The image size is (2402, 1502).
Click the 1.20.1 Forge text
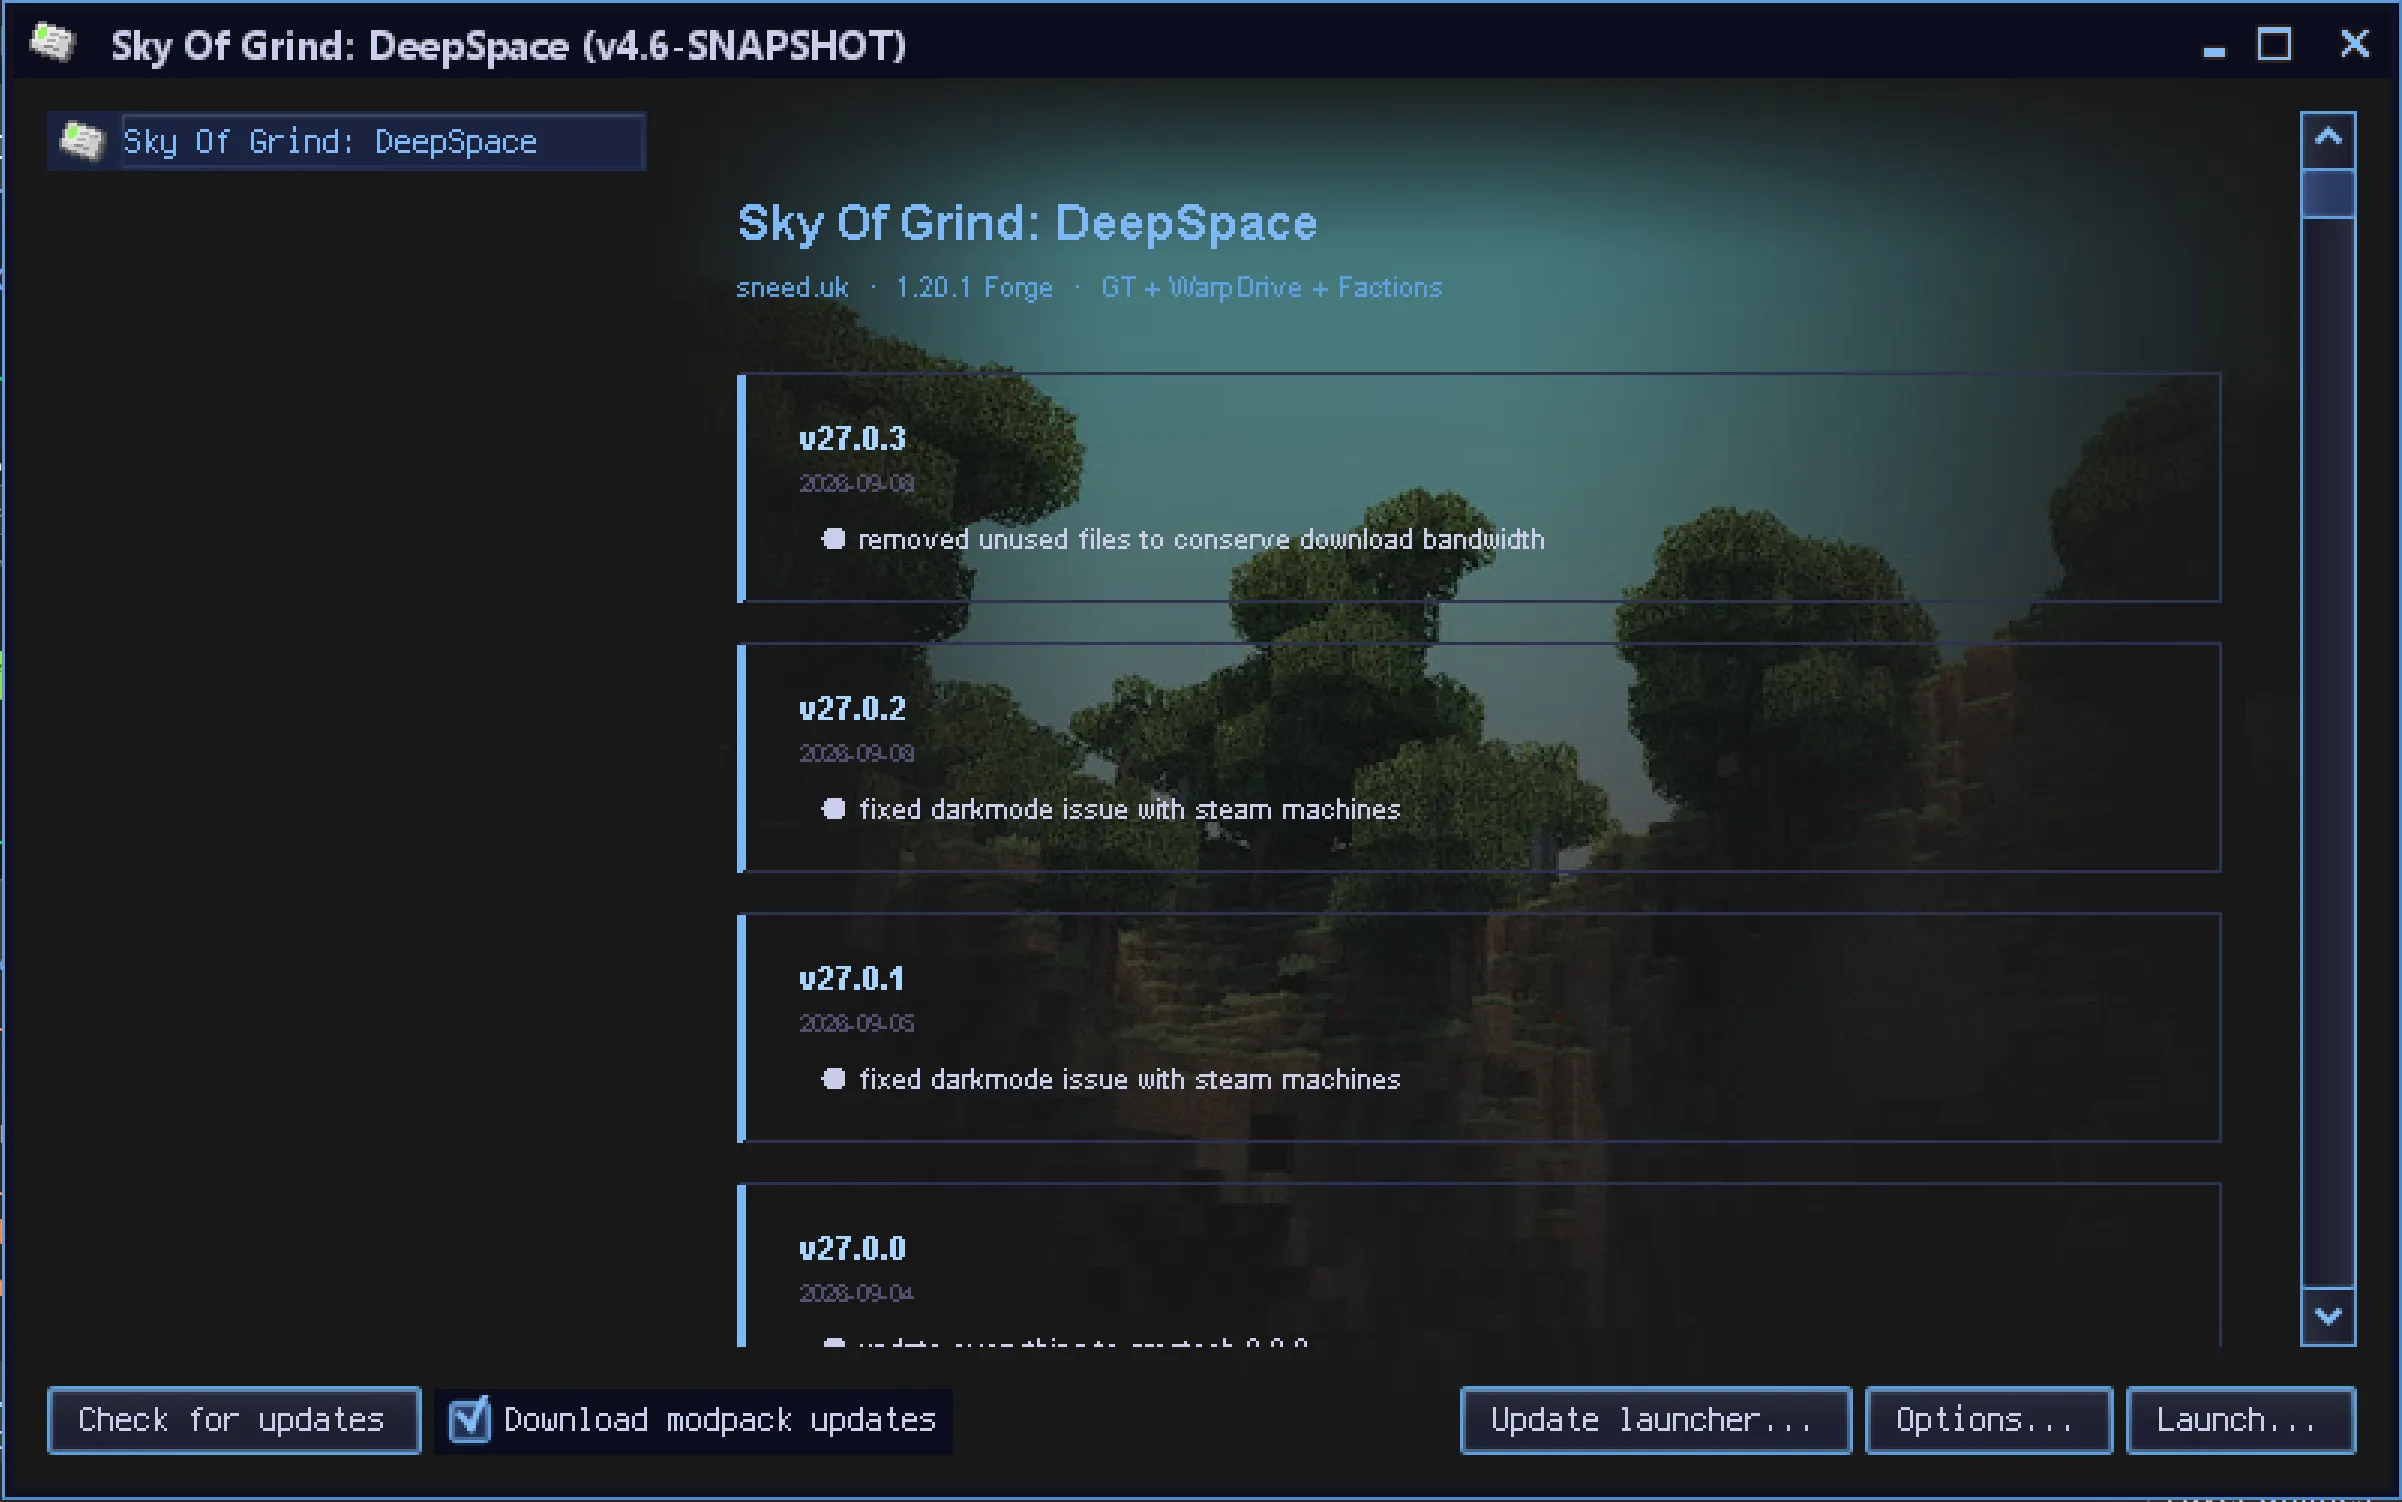point(974,288)
